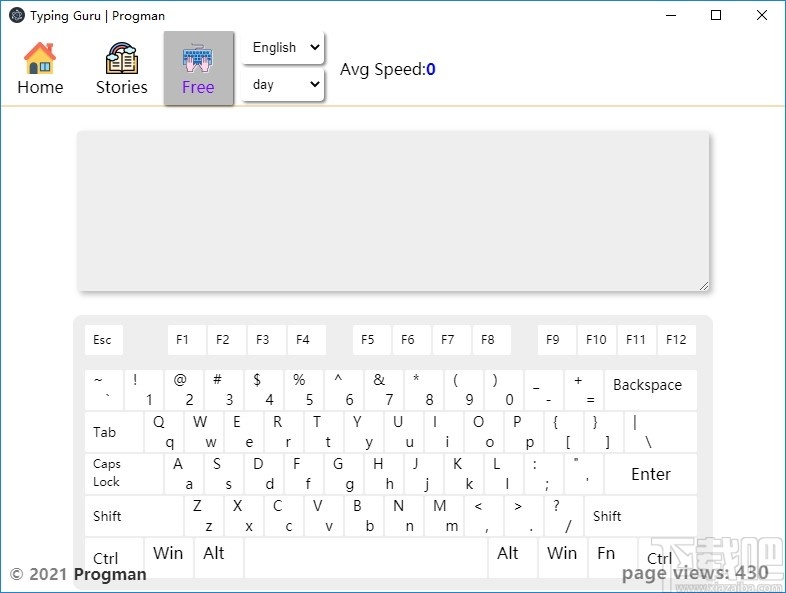Screen dimensions: 786x593
Task: Click the left Alt key
Action: tap(219, 558)
